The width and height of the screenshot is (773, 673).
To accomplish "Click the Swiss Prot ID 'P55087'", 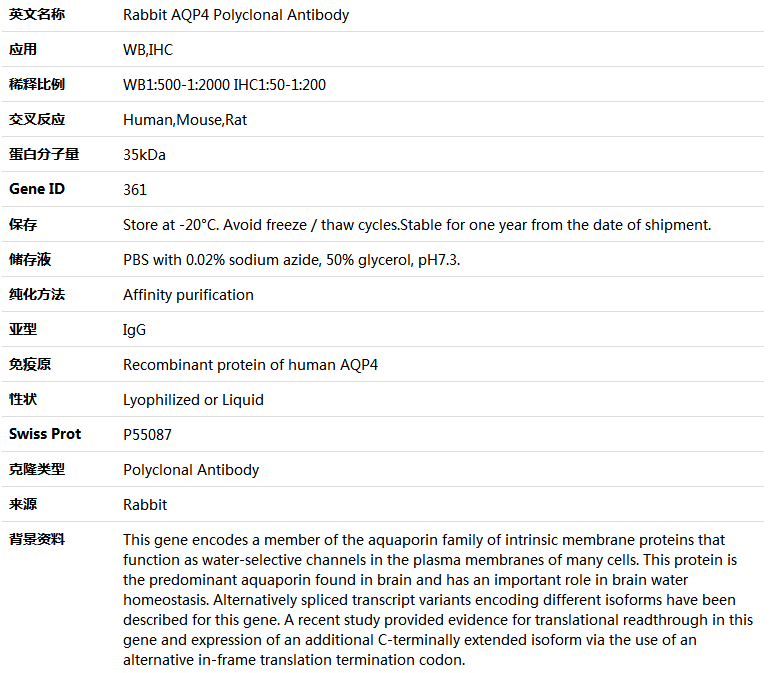I will (x=147, y=435).
